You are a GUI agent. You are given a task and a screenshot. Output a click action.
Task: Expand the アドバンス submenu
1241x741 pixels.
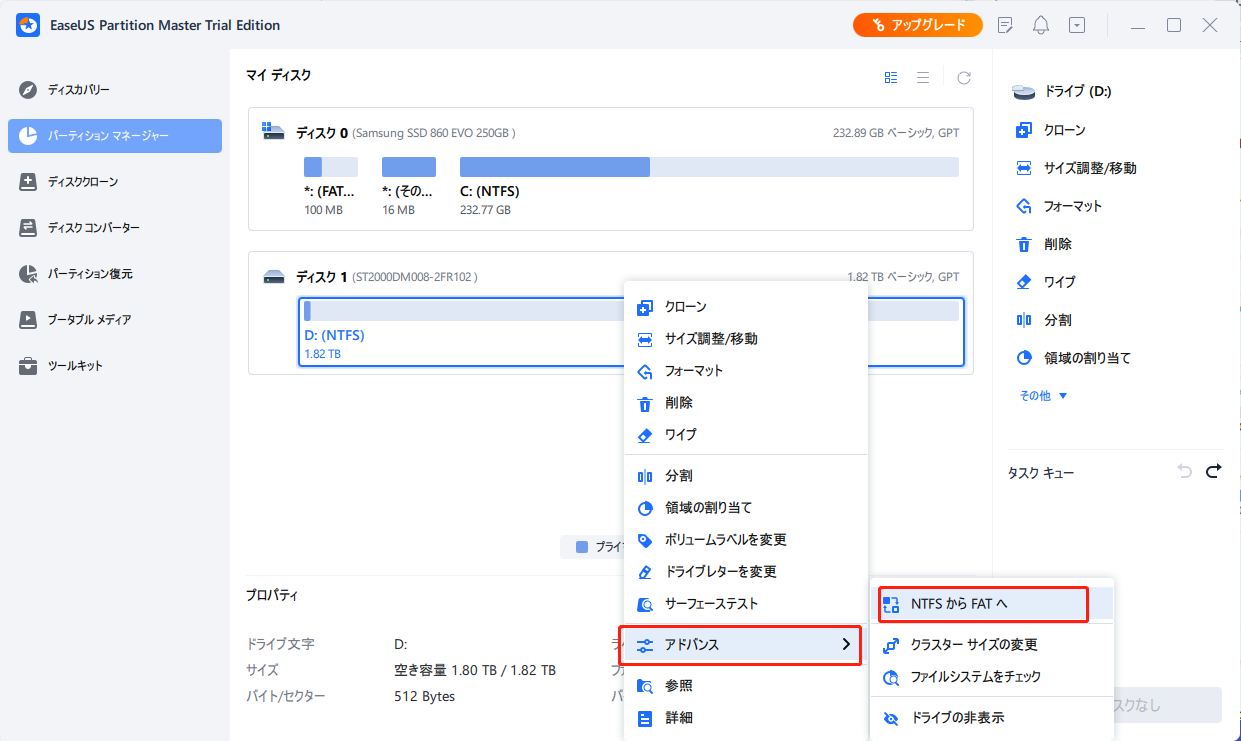(x=740, y=645)
